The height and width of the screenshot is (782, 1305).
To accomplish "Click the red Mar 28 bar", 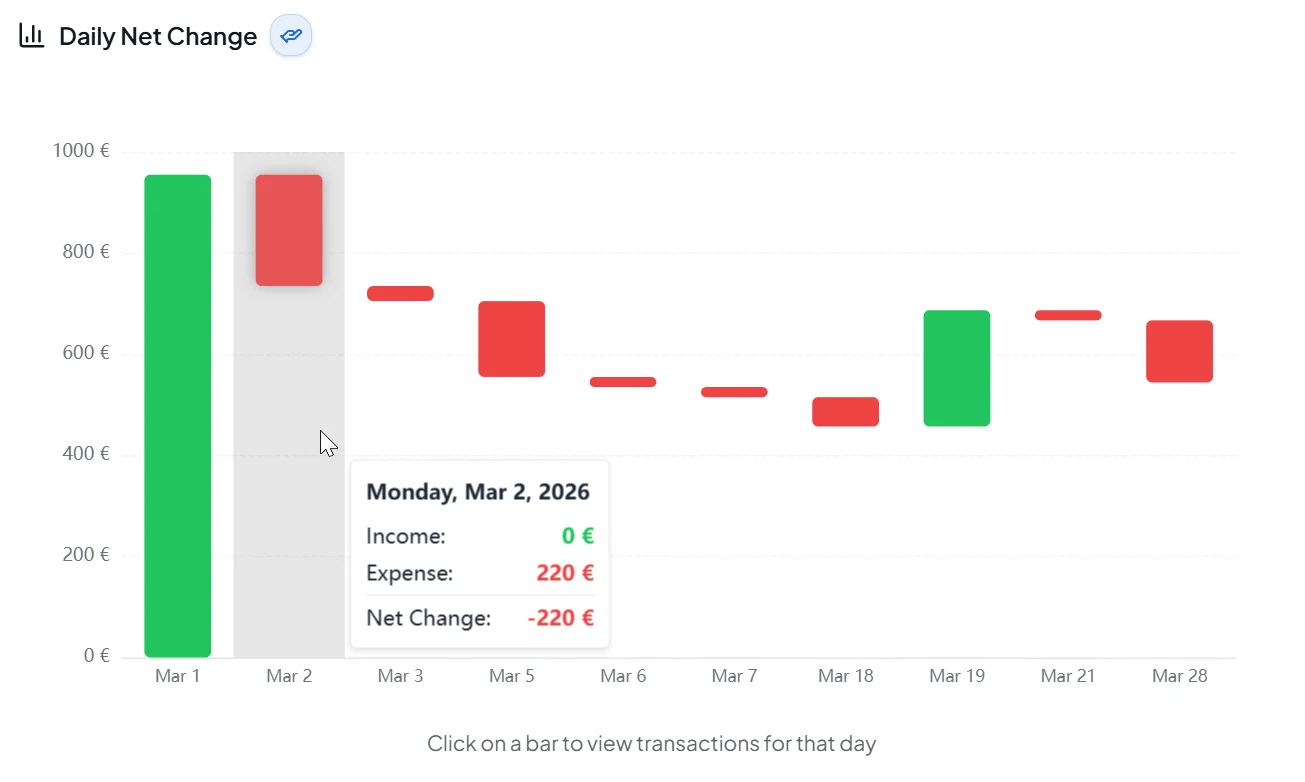I will pos(1179,351).
